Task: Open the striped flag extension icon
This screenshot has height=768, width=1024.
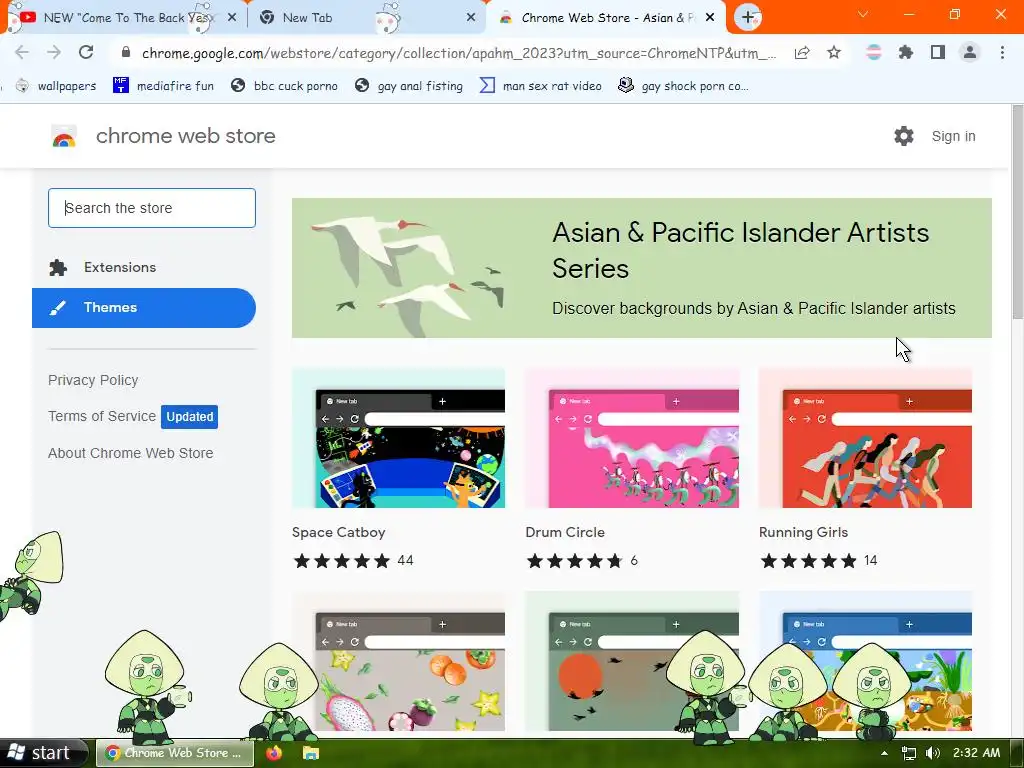Action: point(874,53)
